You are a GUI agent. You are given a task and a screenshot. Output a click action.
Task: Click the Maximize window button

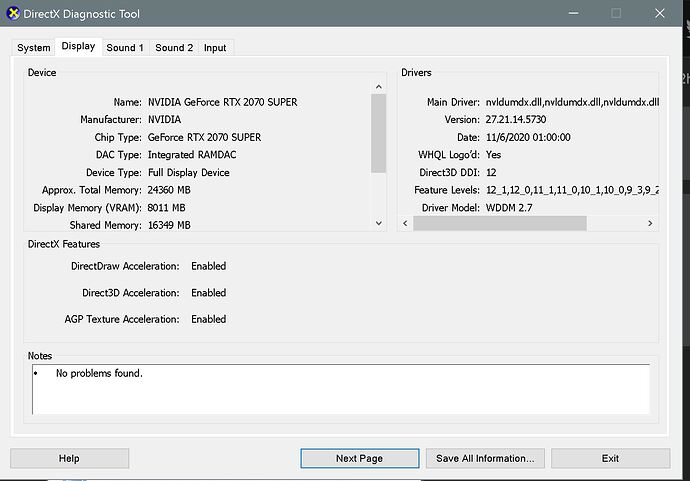[616, 13]
